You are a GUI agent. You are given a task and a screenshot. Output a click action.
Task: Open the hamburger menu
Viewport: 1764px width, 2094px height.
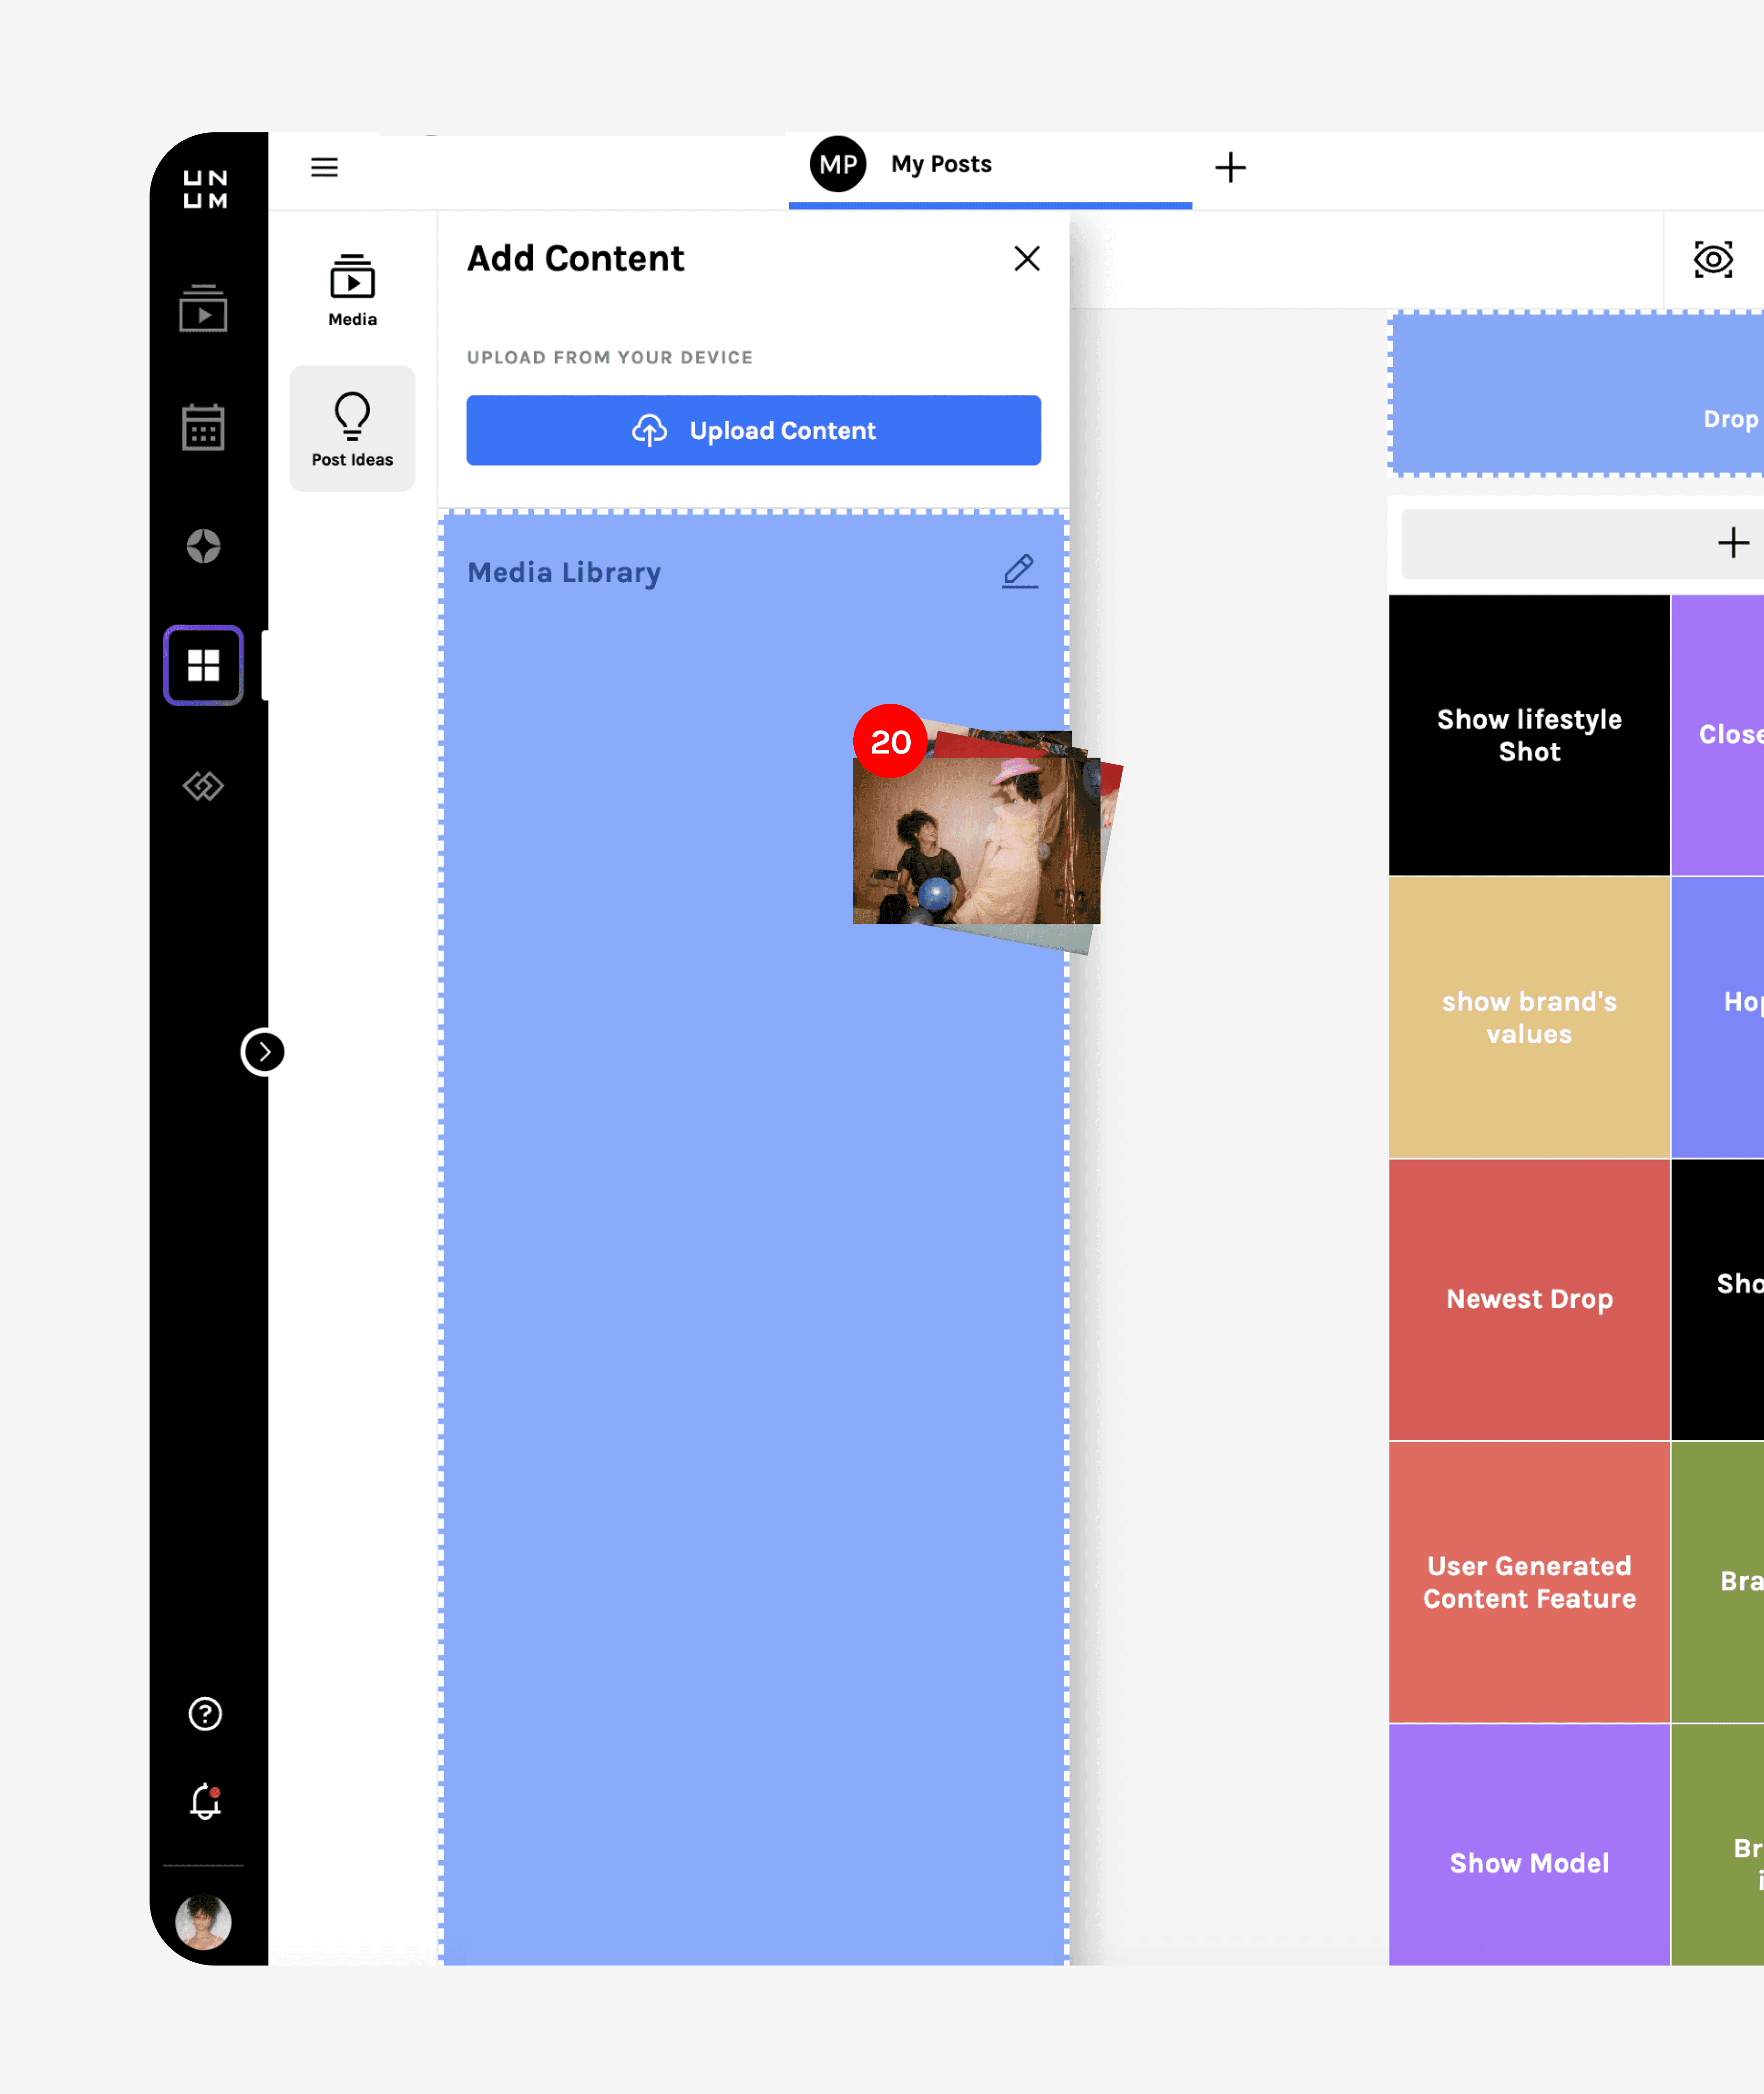tap(324, 167)
